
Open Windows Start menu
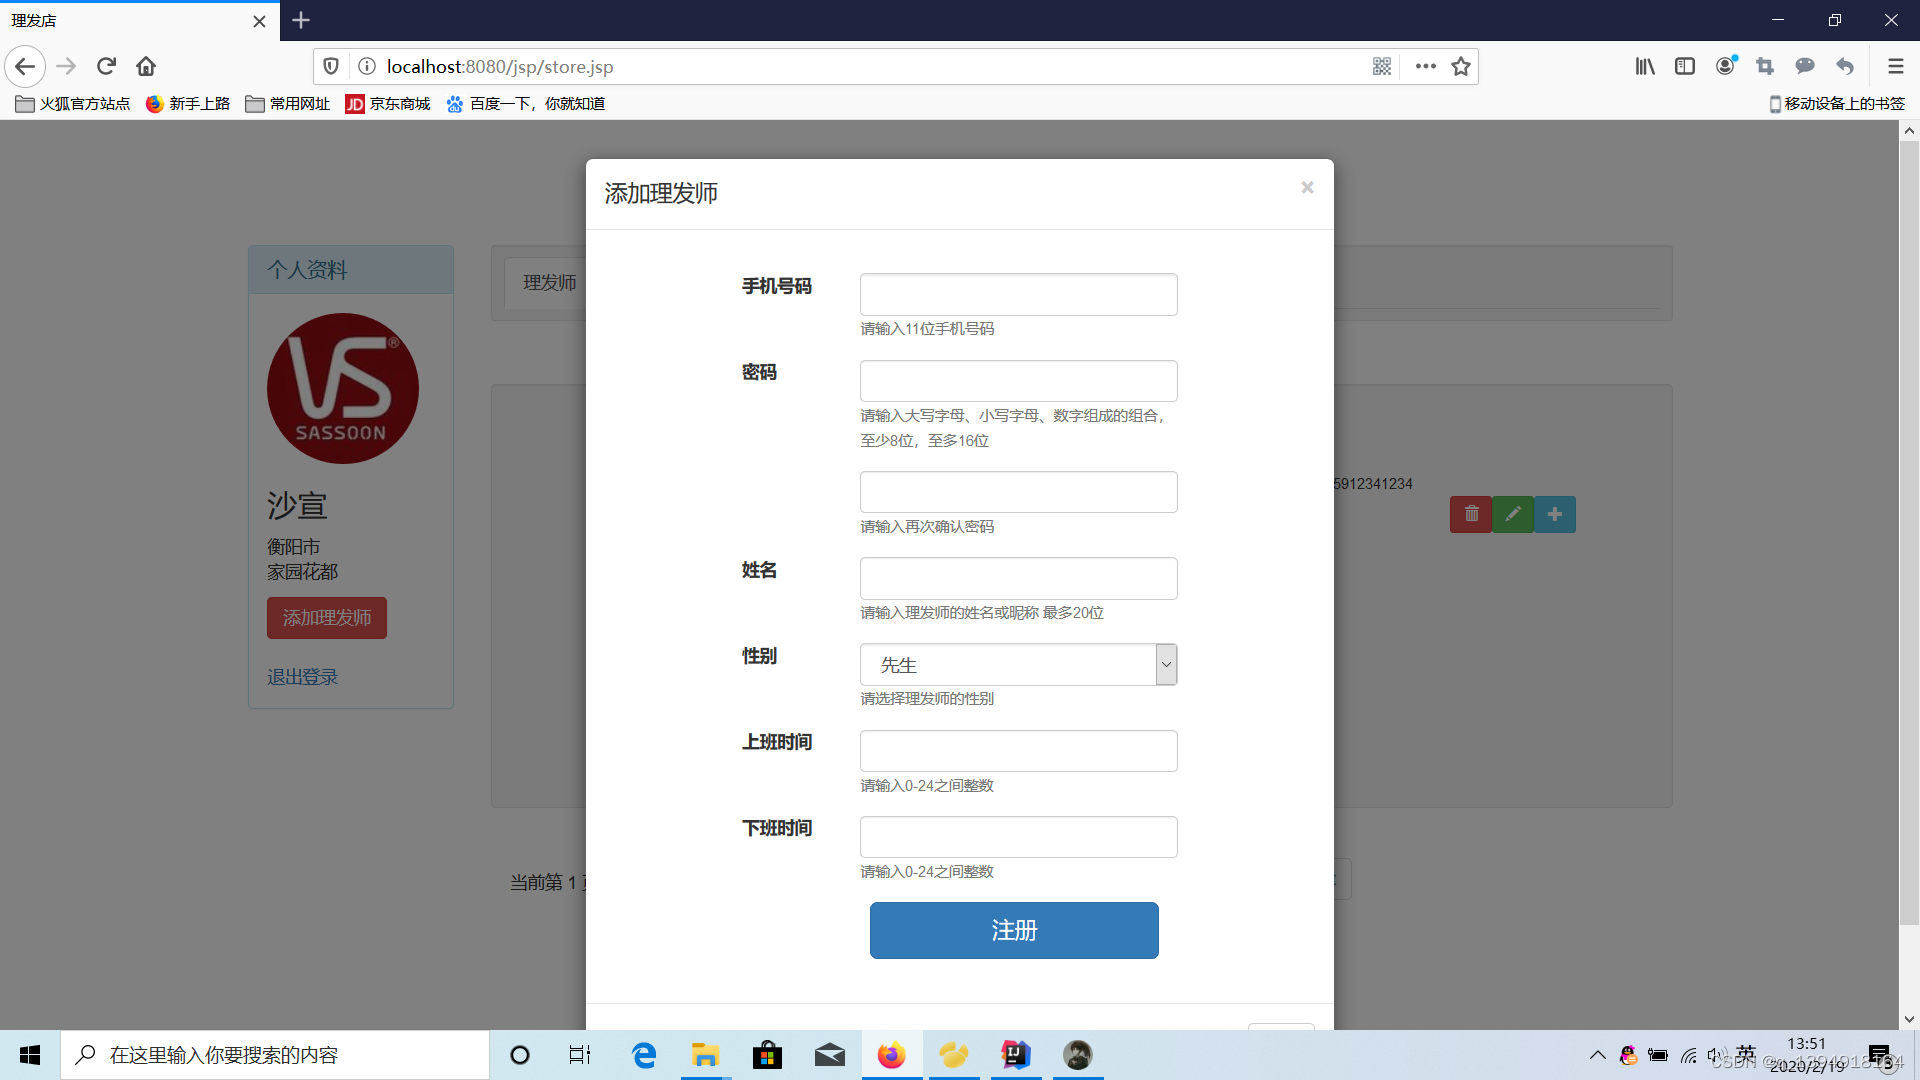point(30,1055)
